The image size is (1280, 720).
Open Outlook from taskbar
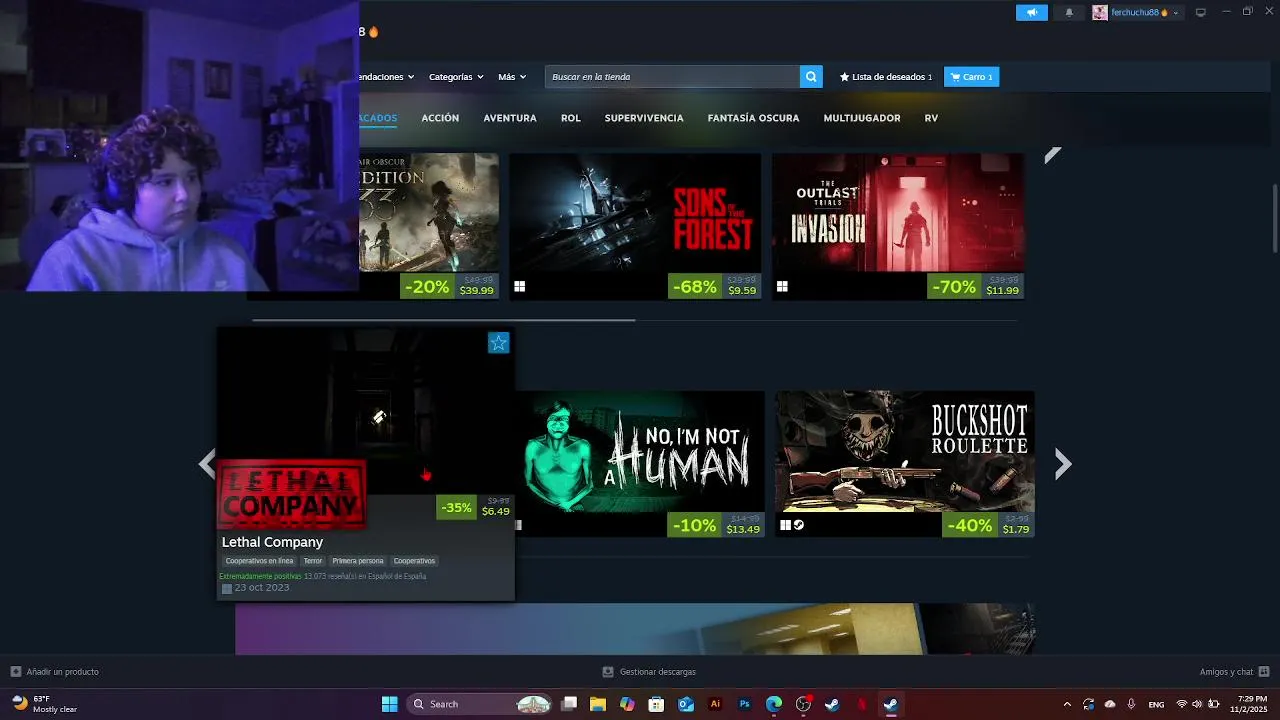[686, 704]
